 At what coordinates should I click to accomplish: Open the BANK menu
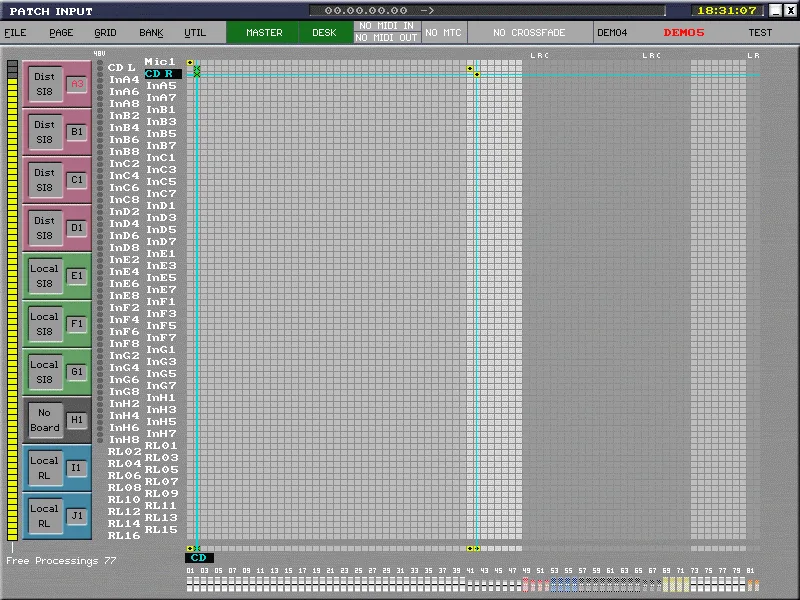click(x=152, y=33)
